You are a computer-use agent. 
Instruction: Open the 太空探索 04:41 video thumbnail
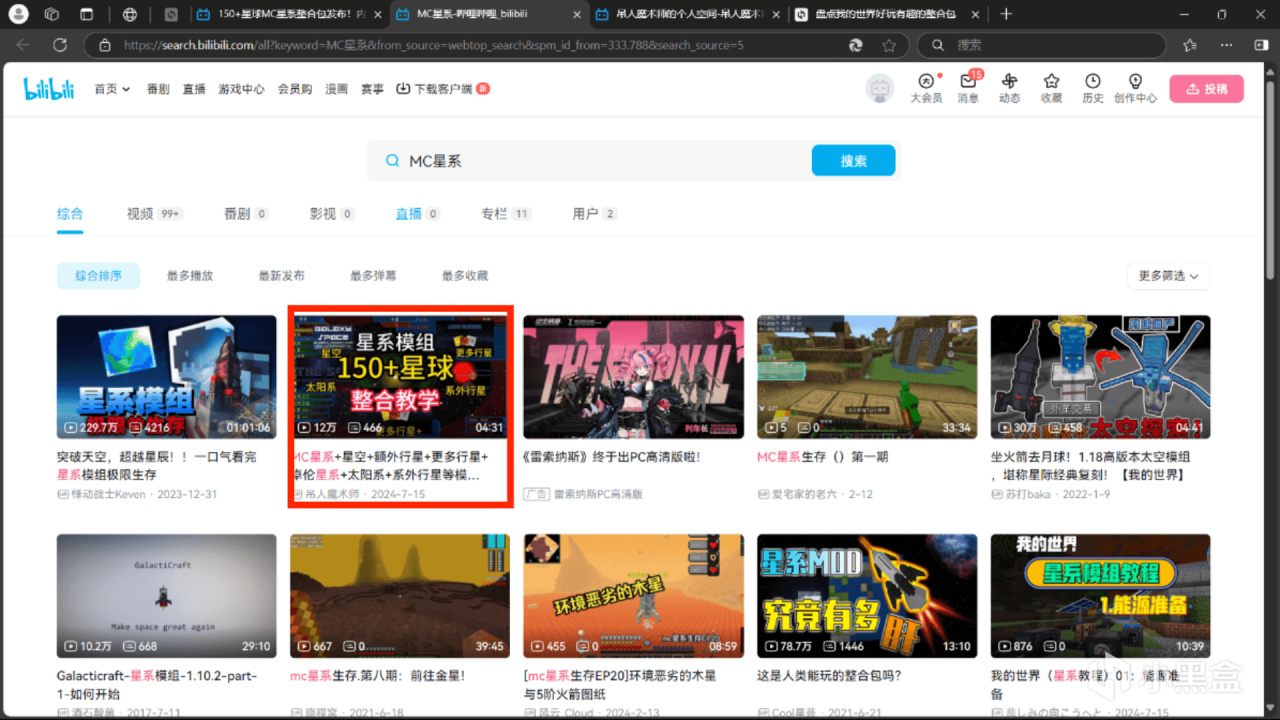coord(1100,378)
